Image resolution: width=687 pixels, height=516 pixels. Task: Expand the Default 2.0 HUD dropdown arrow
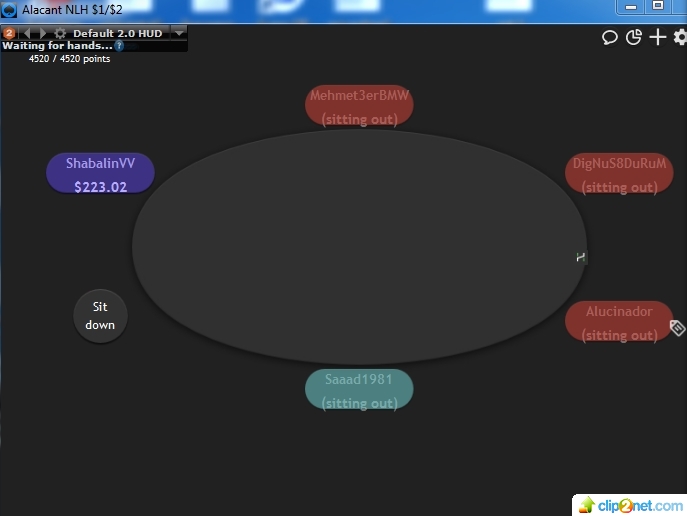(179, 33)
